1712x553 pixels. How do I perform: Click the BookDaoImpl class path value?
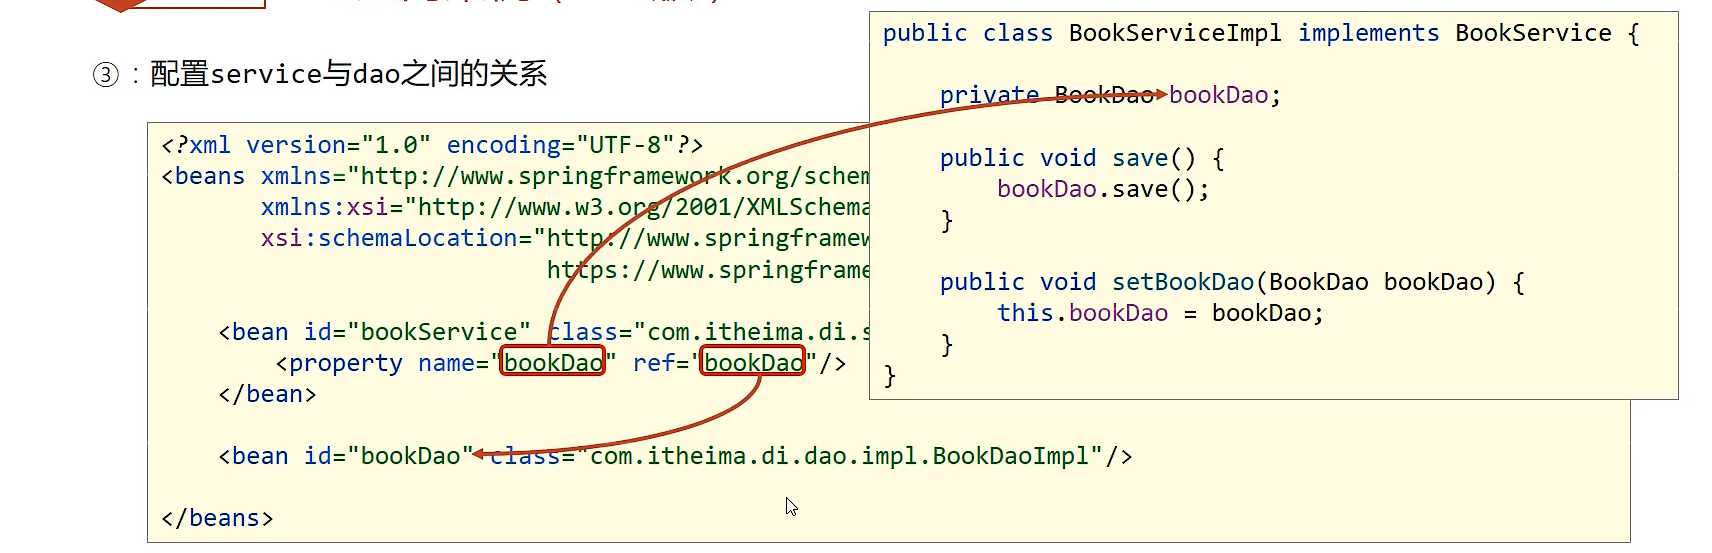845,456
